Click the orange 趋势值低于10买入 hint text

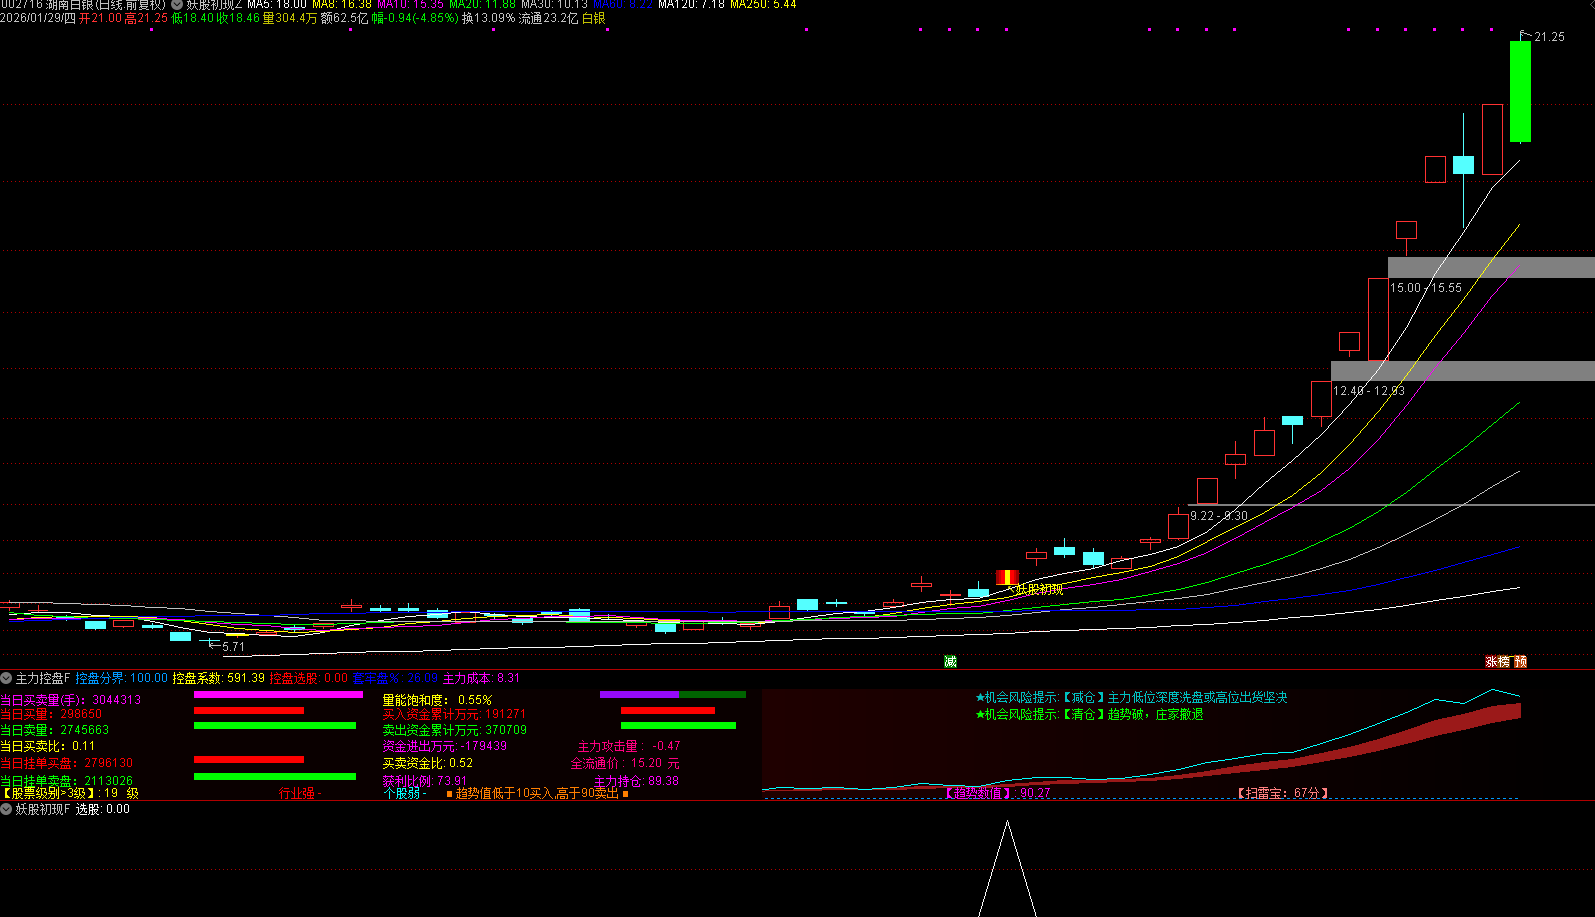pyautogui.click(x=537, y=793)
